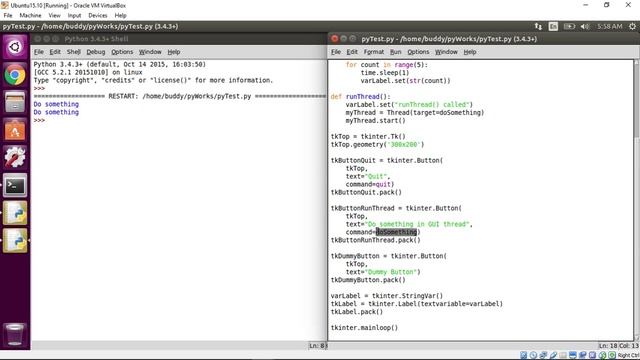Image resolution: width=640 pixels, height=360 pixels.
Task: Open the Ubuntu Dash launcher icon
Action: coord(15,47)
